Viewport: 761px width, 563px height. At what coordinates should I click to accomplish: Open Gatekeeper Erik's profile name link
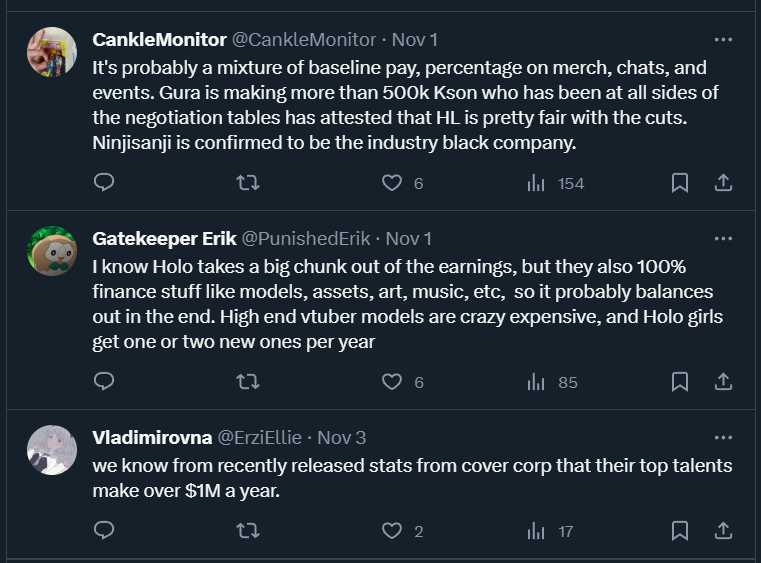tap(164, 239)
